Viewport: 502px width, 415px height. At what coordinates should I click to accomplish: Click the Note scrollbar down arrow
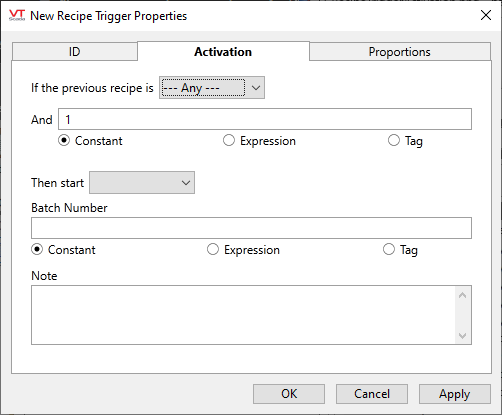[x=462, y=335]
